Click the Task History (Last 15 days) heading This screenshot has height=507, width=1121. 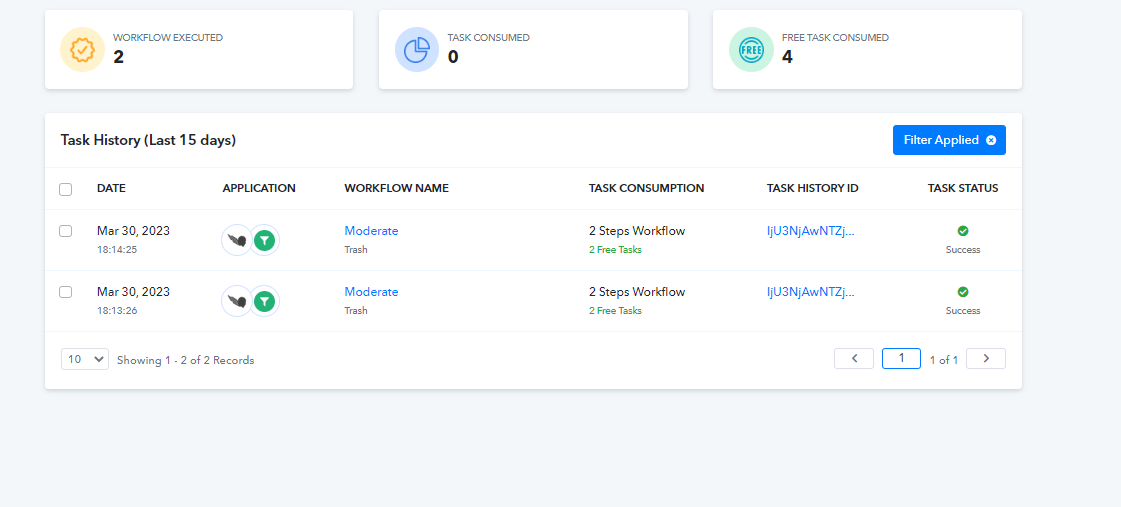pyautogui.click(x=148, y=141)
